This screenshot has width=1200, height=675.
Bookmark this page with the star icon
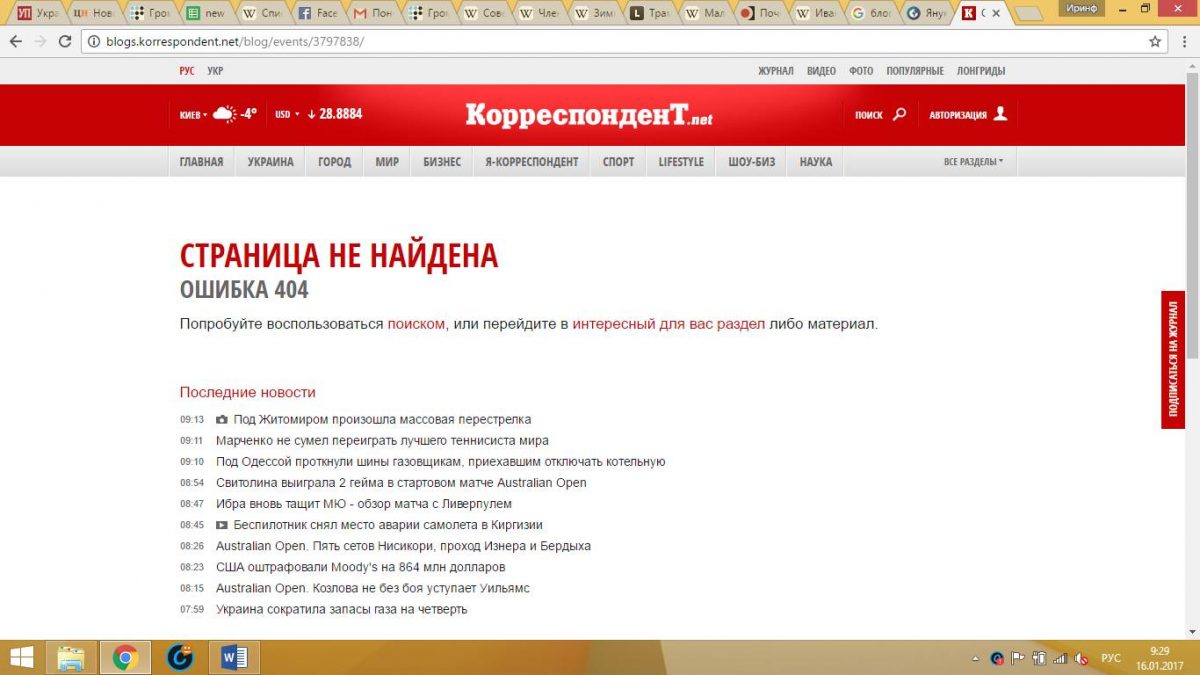1155,42
